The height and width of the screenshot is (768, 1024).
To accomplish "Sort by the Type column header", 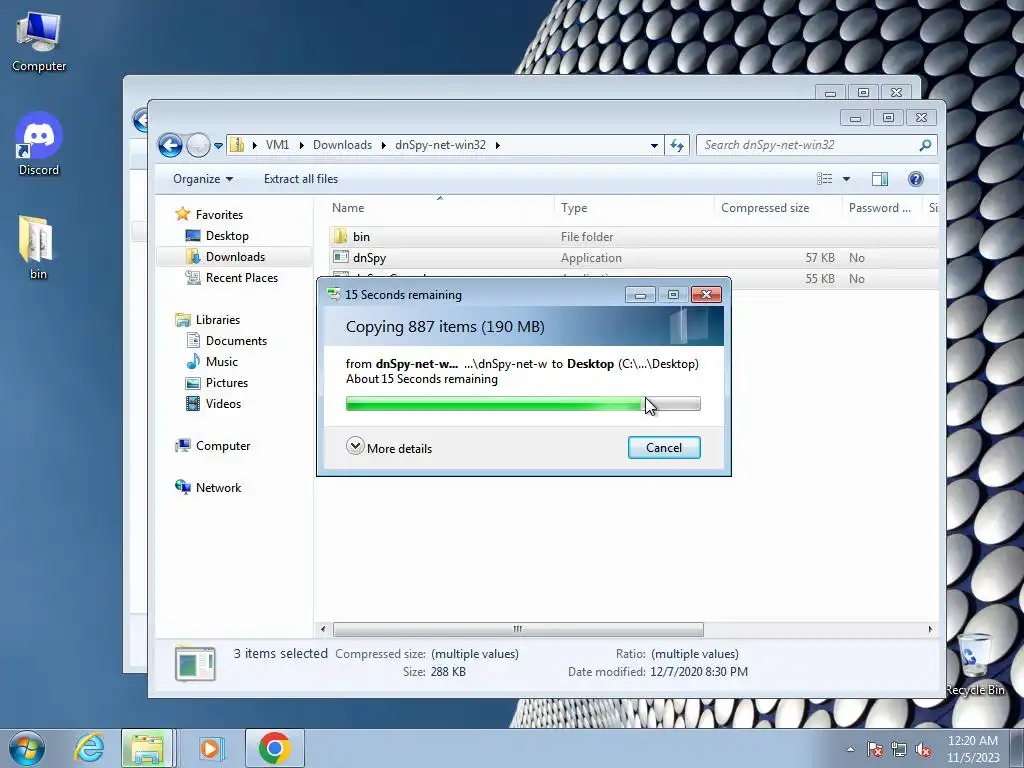I will point(633,208).
